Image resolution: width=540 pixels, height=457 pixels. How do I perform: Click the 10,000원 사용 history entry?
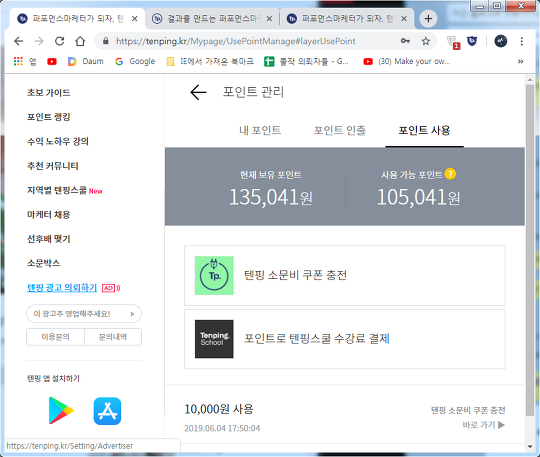[x=219, y=409]
